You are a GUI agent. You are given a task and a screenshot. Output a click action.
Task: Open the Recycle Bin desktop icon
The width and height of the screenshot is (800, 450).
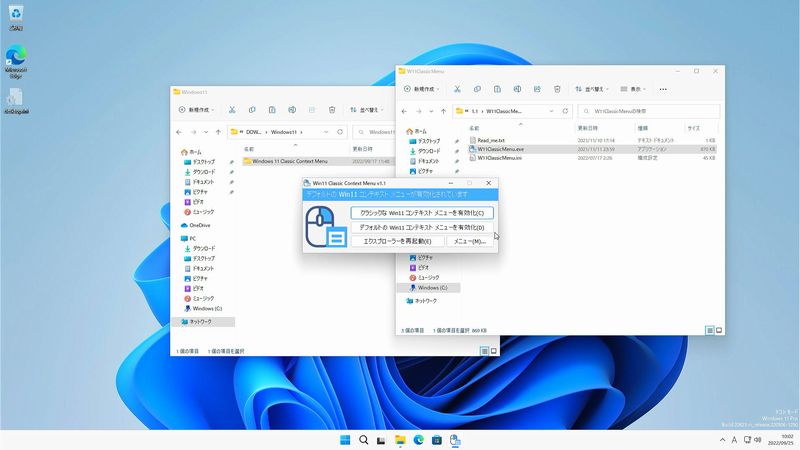(16, 16)
